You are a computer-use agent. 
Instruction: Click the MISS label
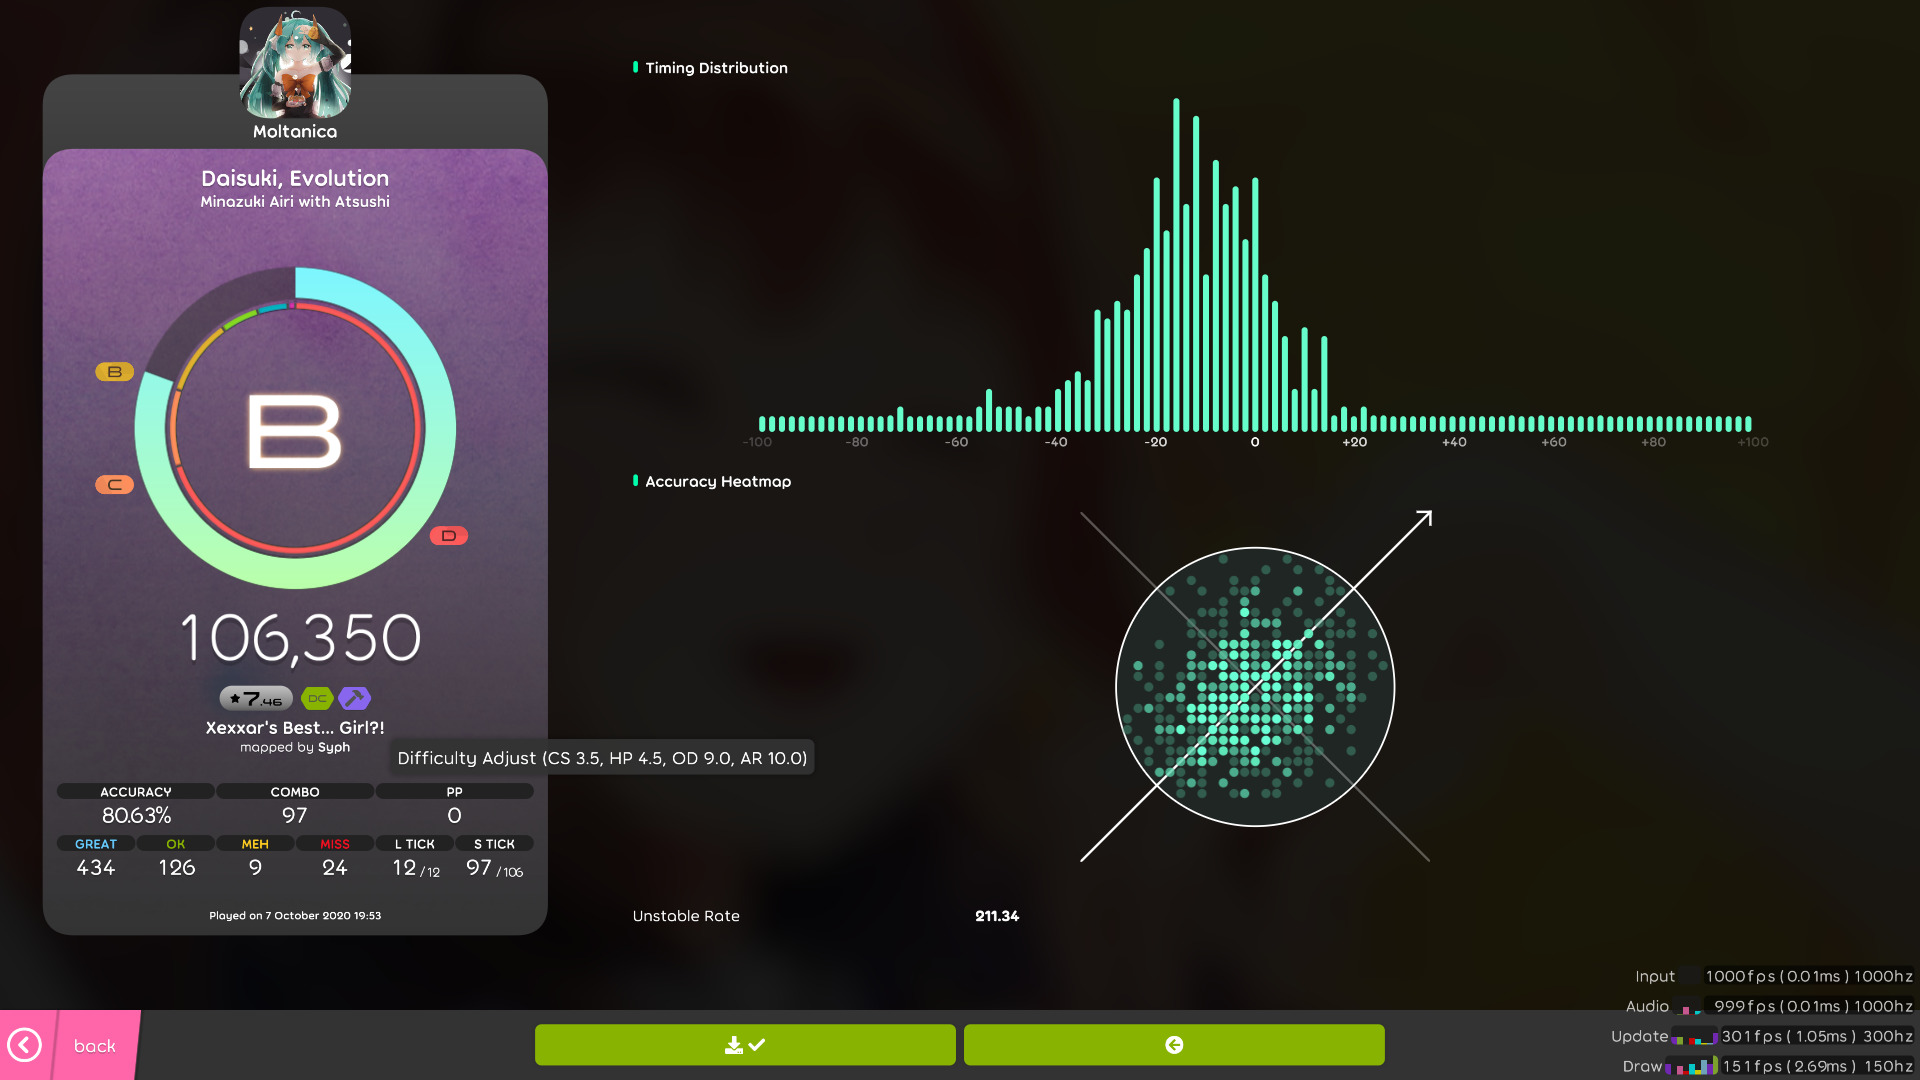335,844
